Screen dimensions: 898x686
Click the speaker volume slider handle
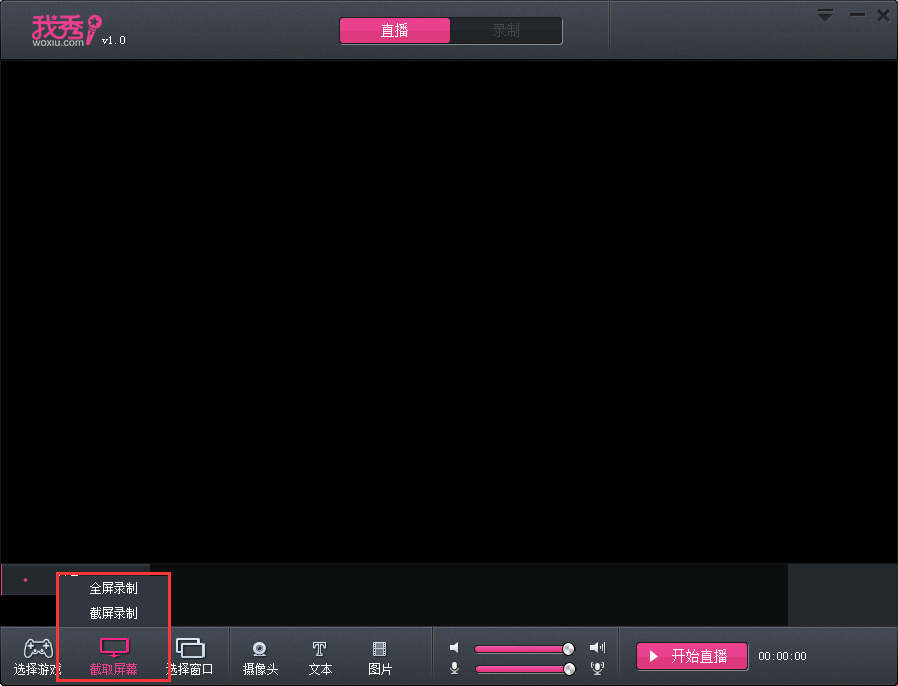click(x=569, y=648)
